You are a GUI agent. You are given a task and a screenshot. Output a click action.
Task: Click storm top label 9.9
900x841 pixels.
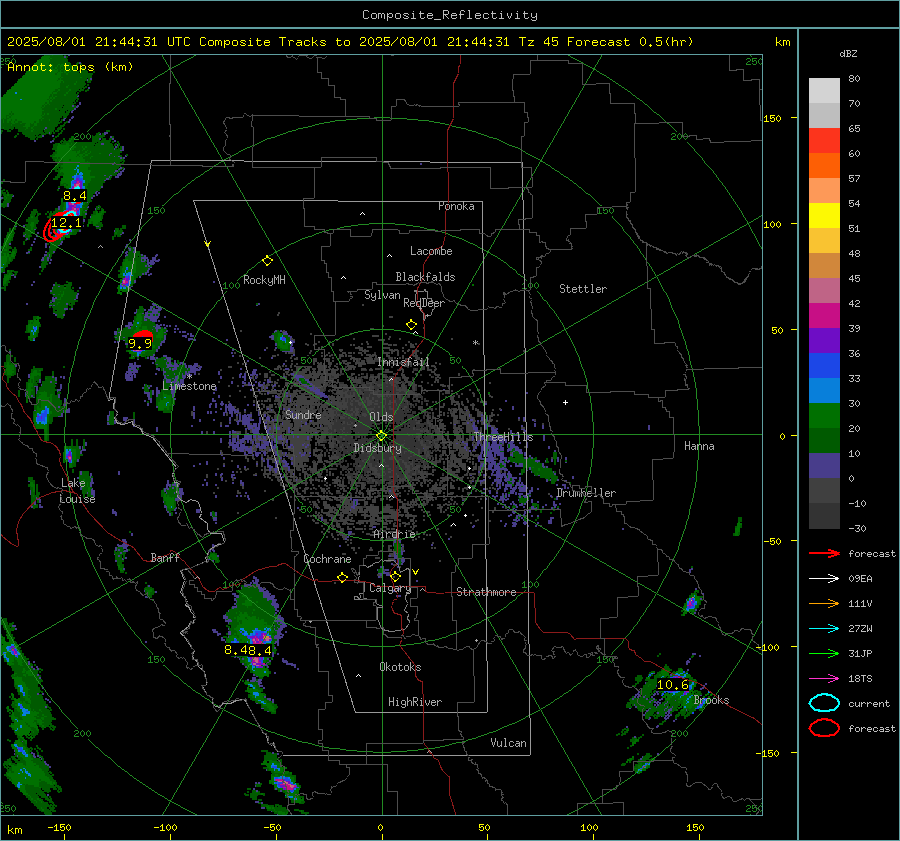(140, 343)
